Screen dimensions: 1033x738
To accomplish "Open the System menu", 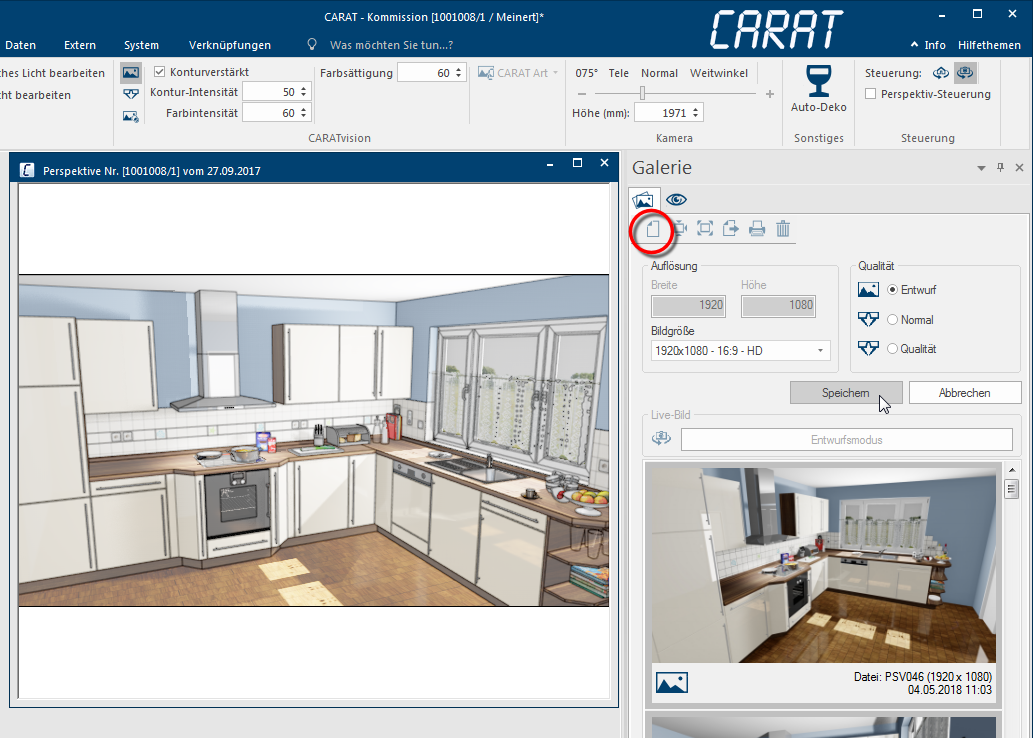I will click(x=141, y=45).
